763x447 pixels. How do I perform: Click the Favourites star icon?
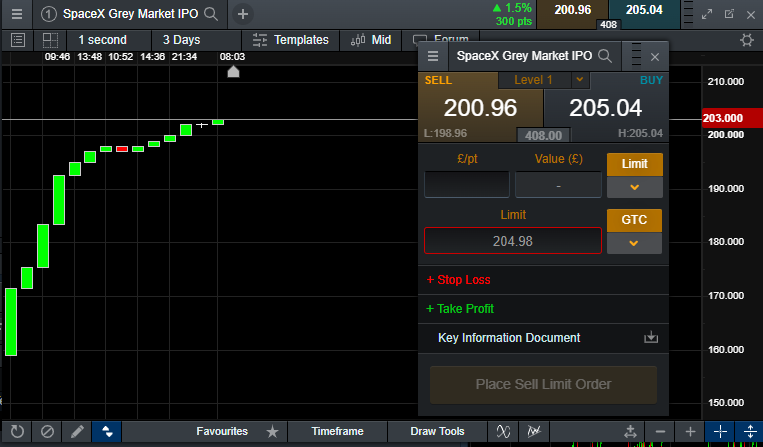click(272, 431)
